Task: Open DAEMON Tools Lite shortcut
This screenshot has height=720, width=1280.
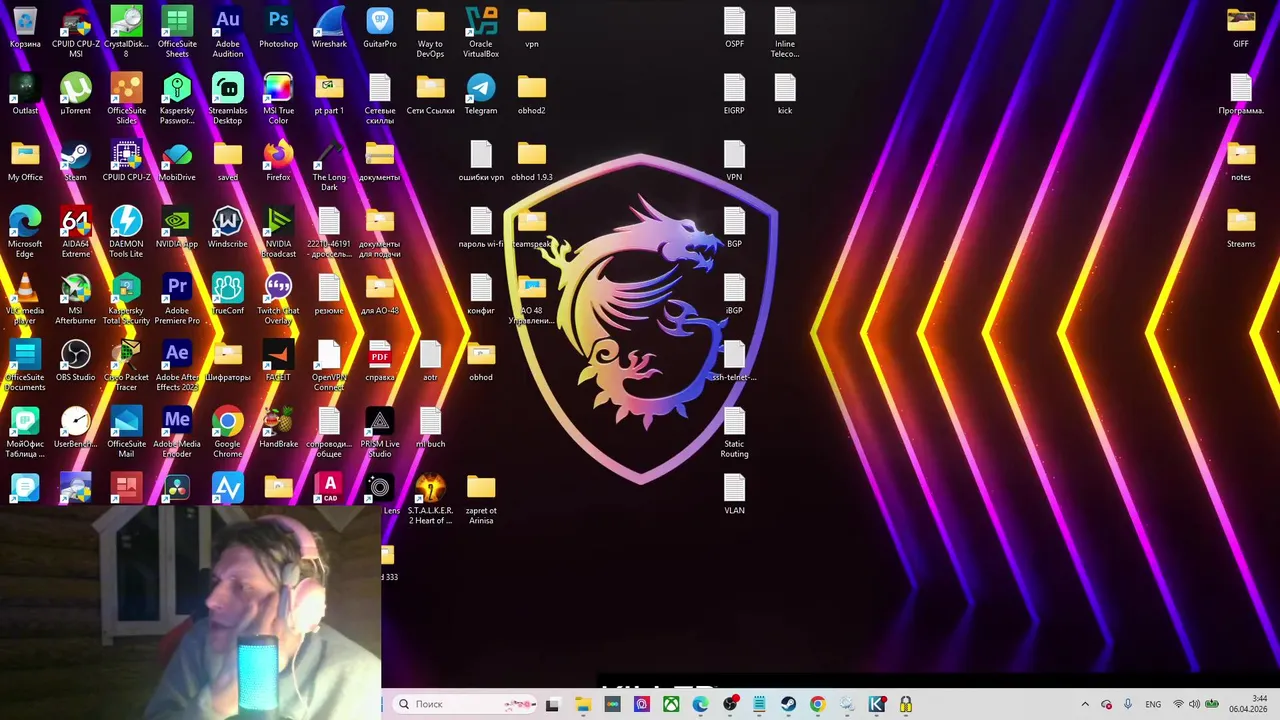Action: coord(126,233)
